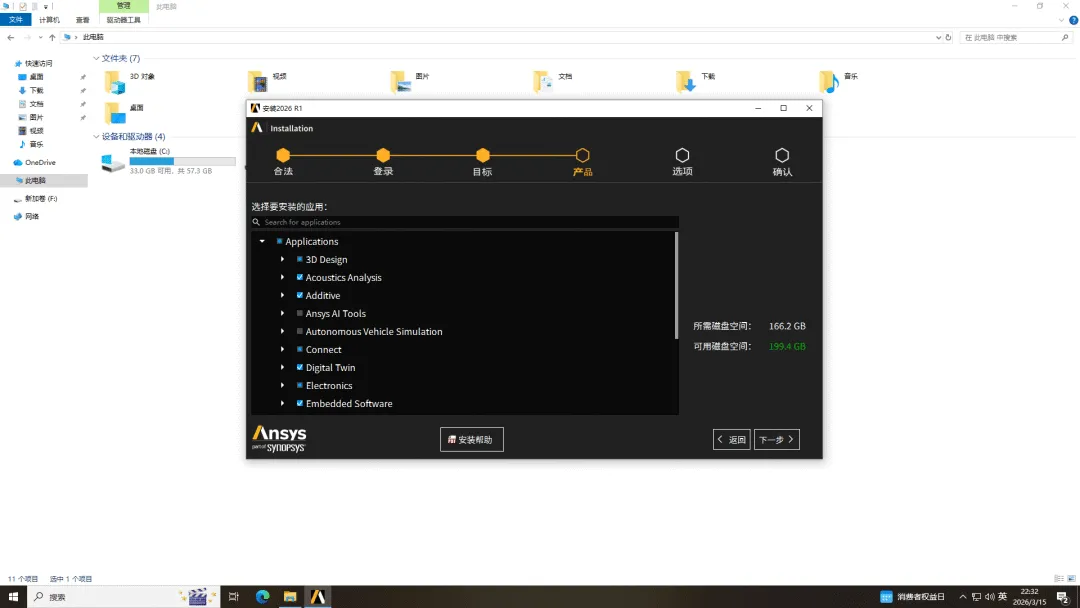Open File Explorer from the taskbar

[290, 596]
